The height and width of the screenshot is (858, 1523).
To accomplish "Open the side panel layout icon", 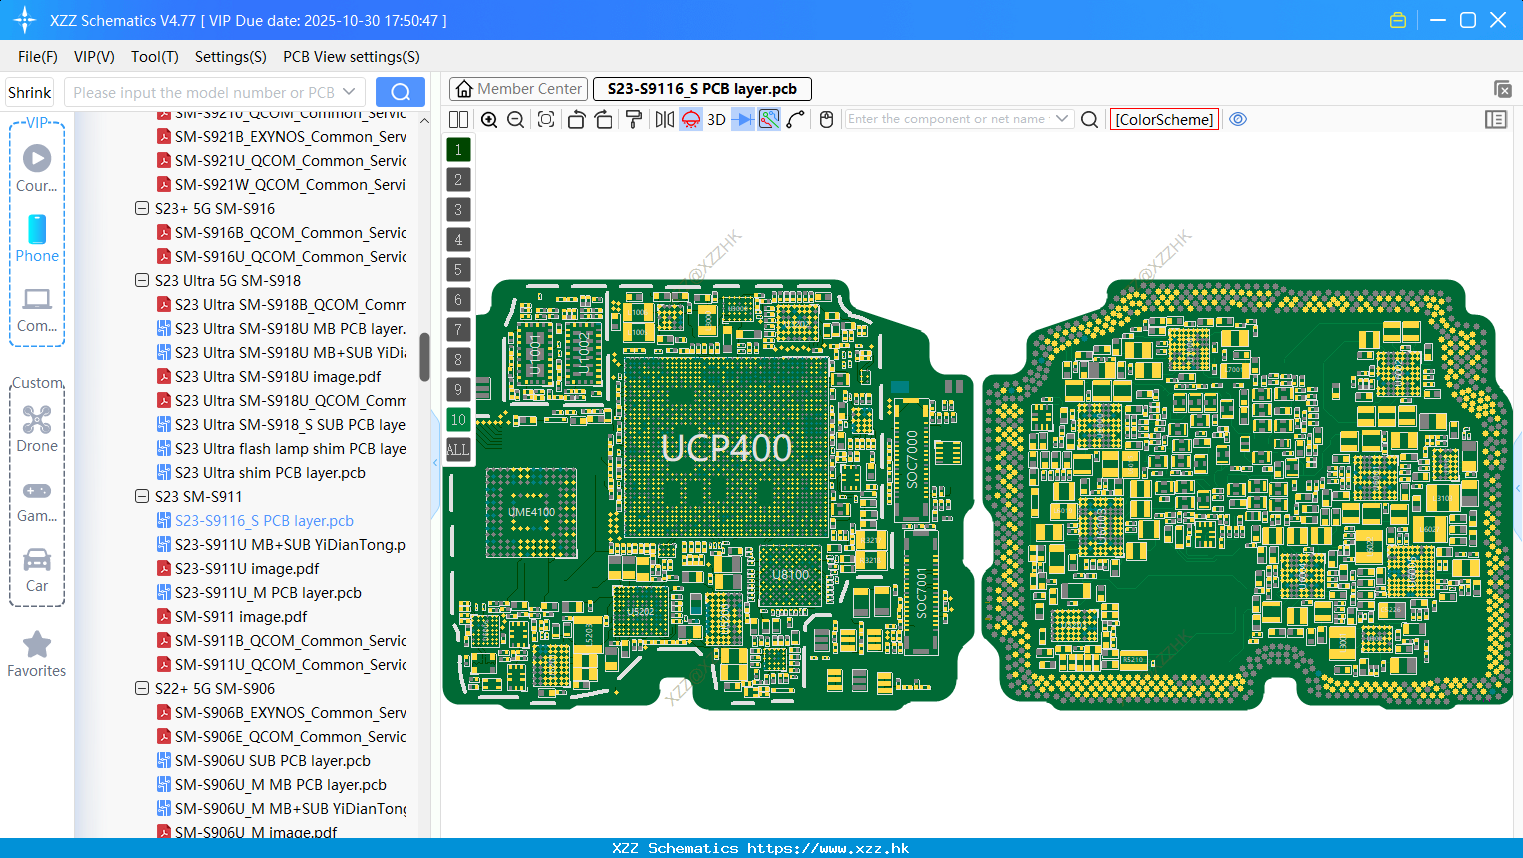I will tap(1496, 119).
